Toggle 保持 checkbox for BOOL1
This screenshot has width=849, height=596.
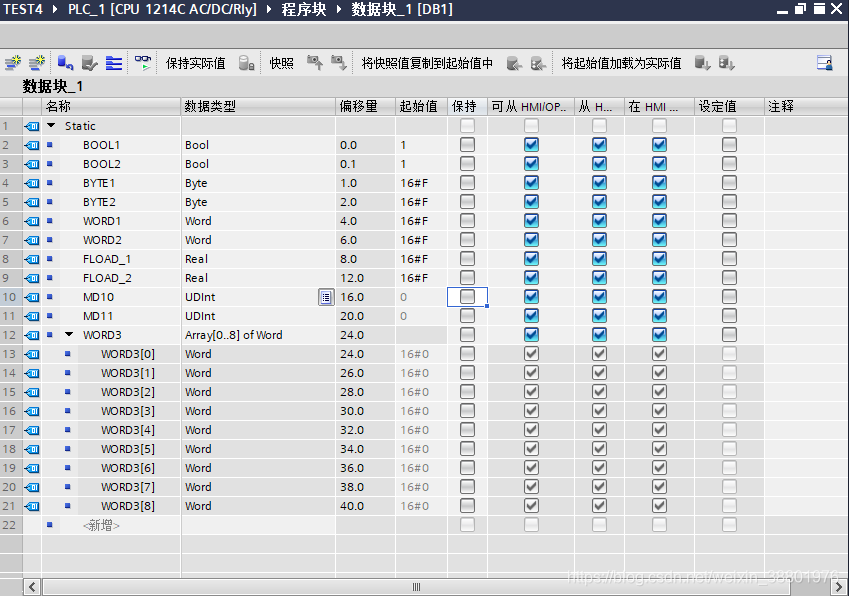coord(467,145)
